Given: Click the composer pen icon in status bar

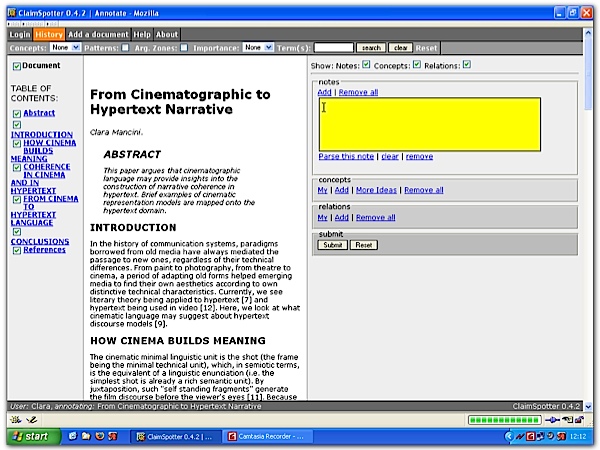Looking at the screenshot, I should (31, 420).
